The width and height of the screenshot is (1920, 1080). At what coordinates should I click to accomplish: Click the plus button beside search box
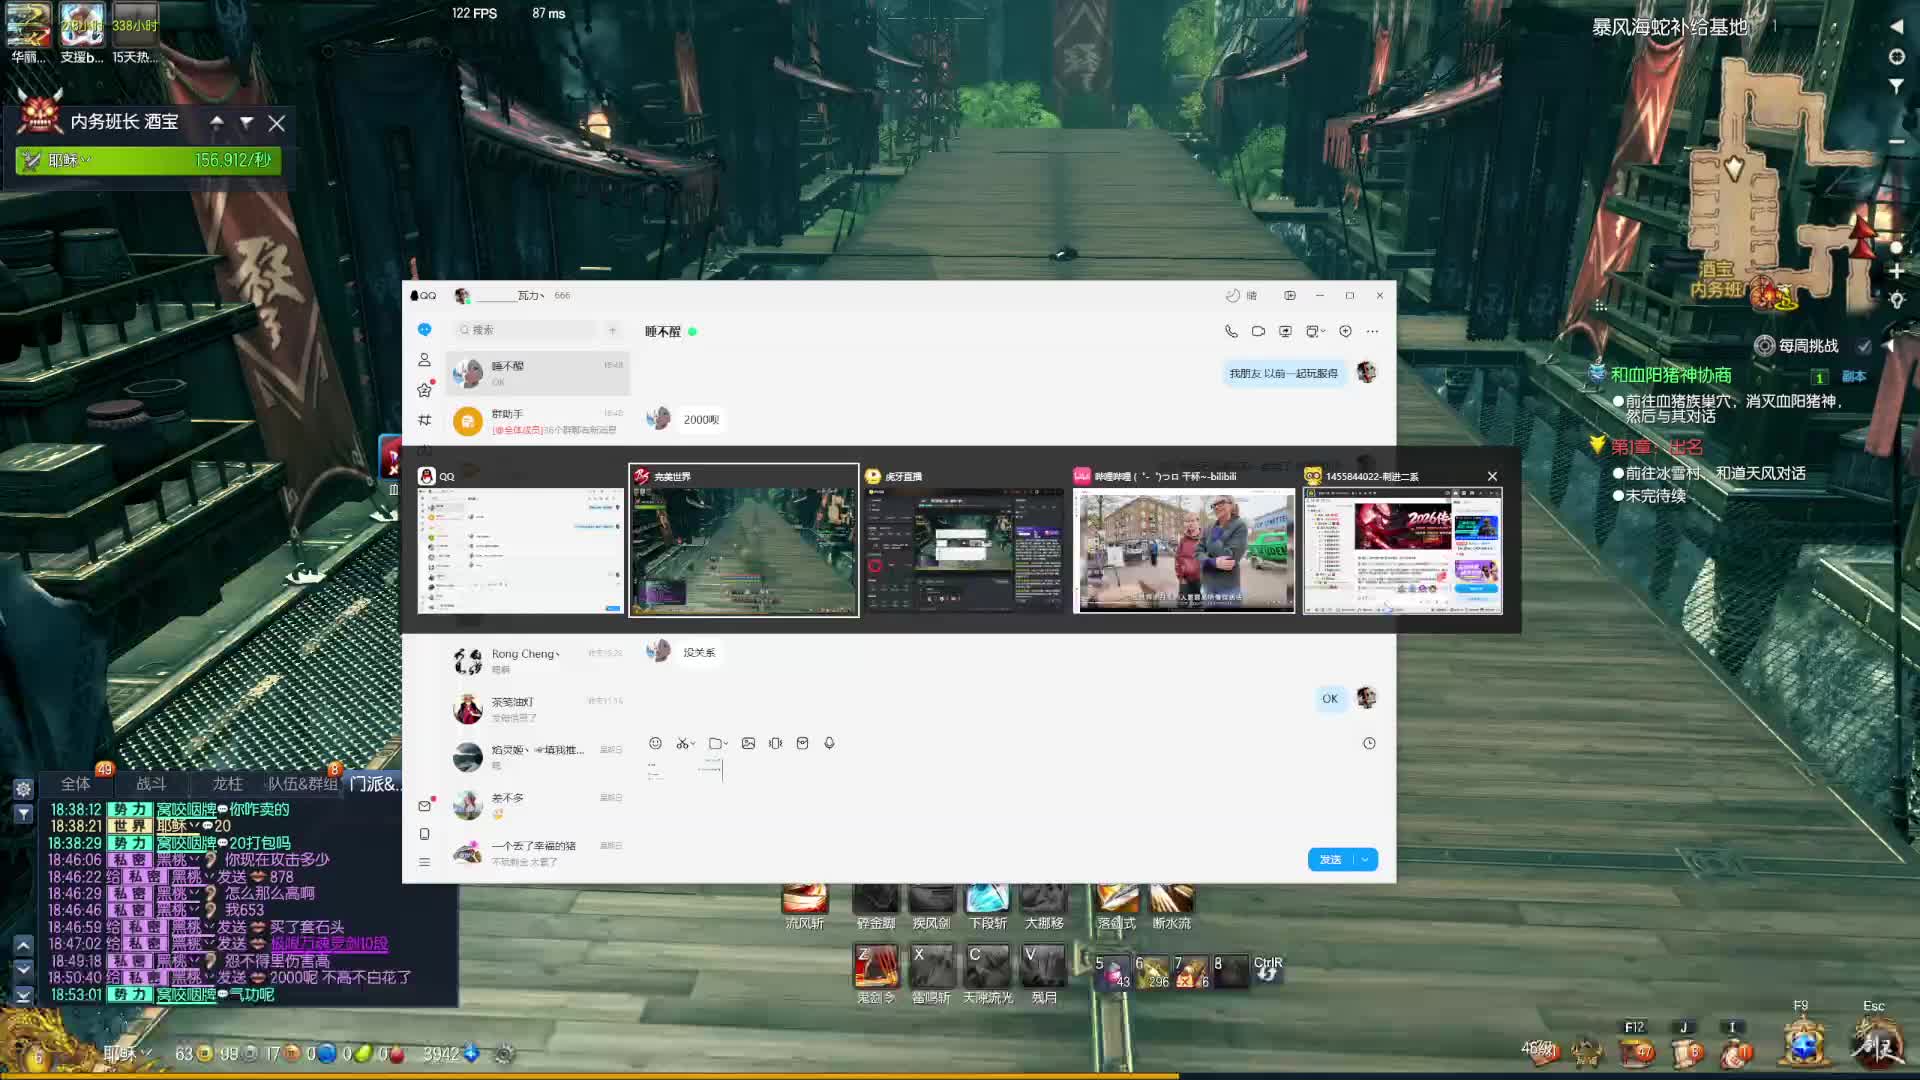pos(612,330)
